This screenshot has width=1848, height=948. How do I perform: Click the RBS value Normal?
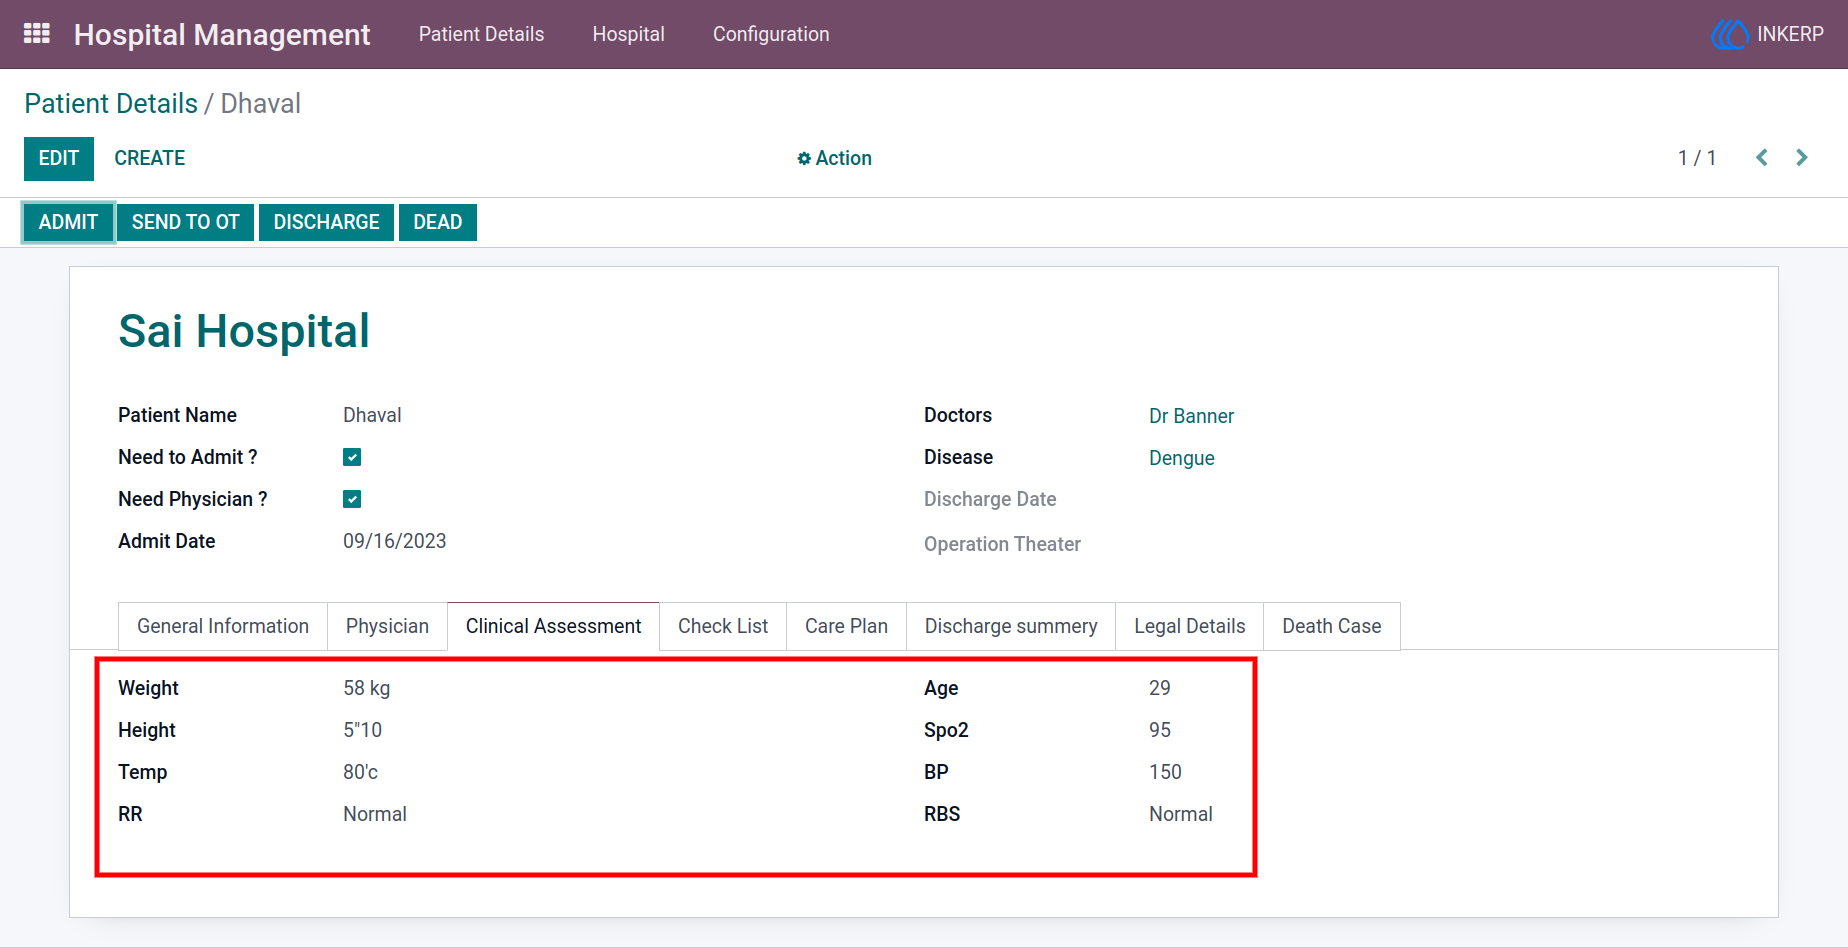pos(1181,814)
